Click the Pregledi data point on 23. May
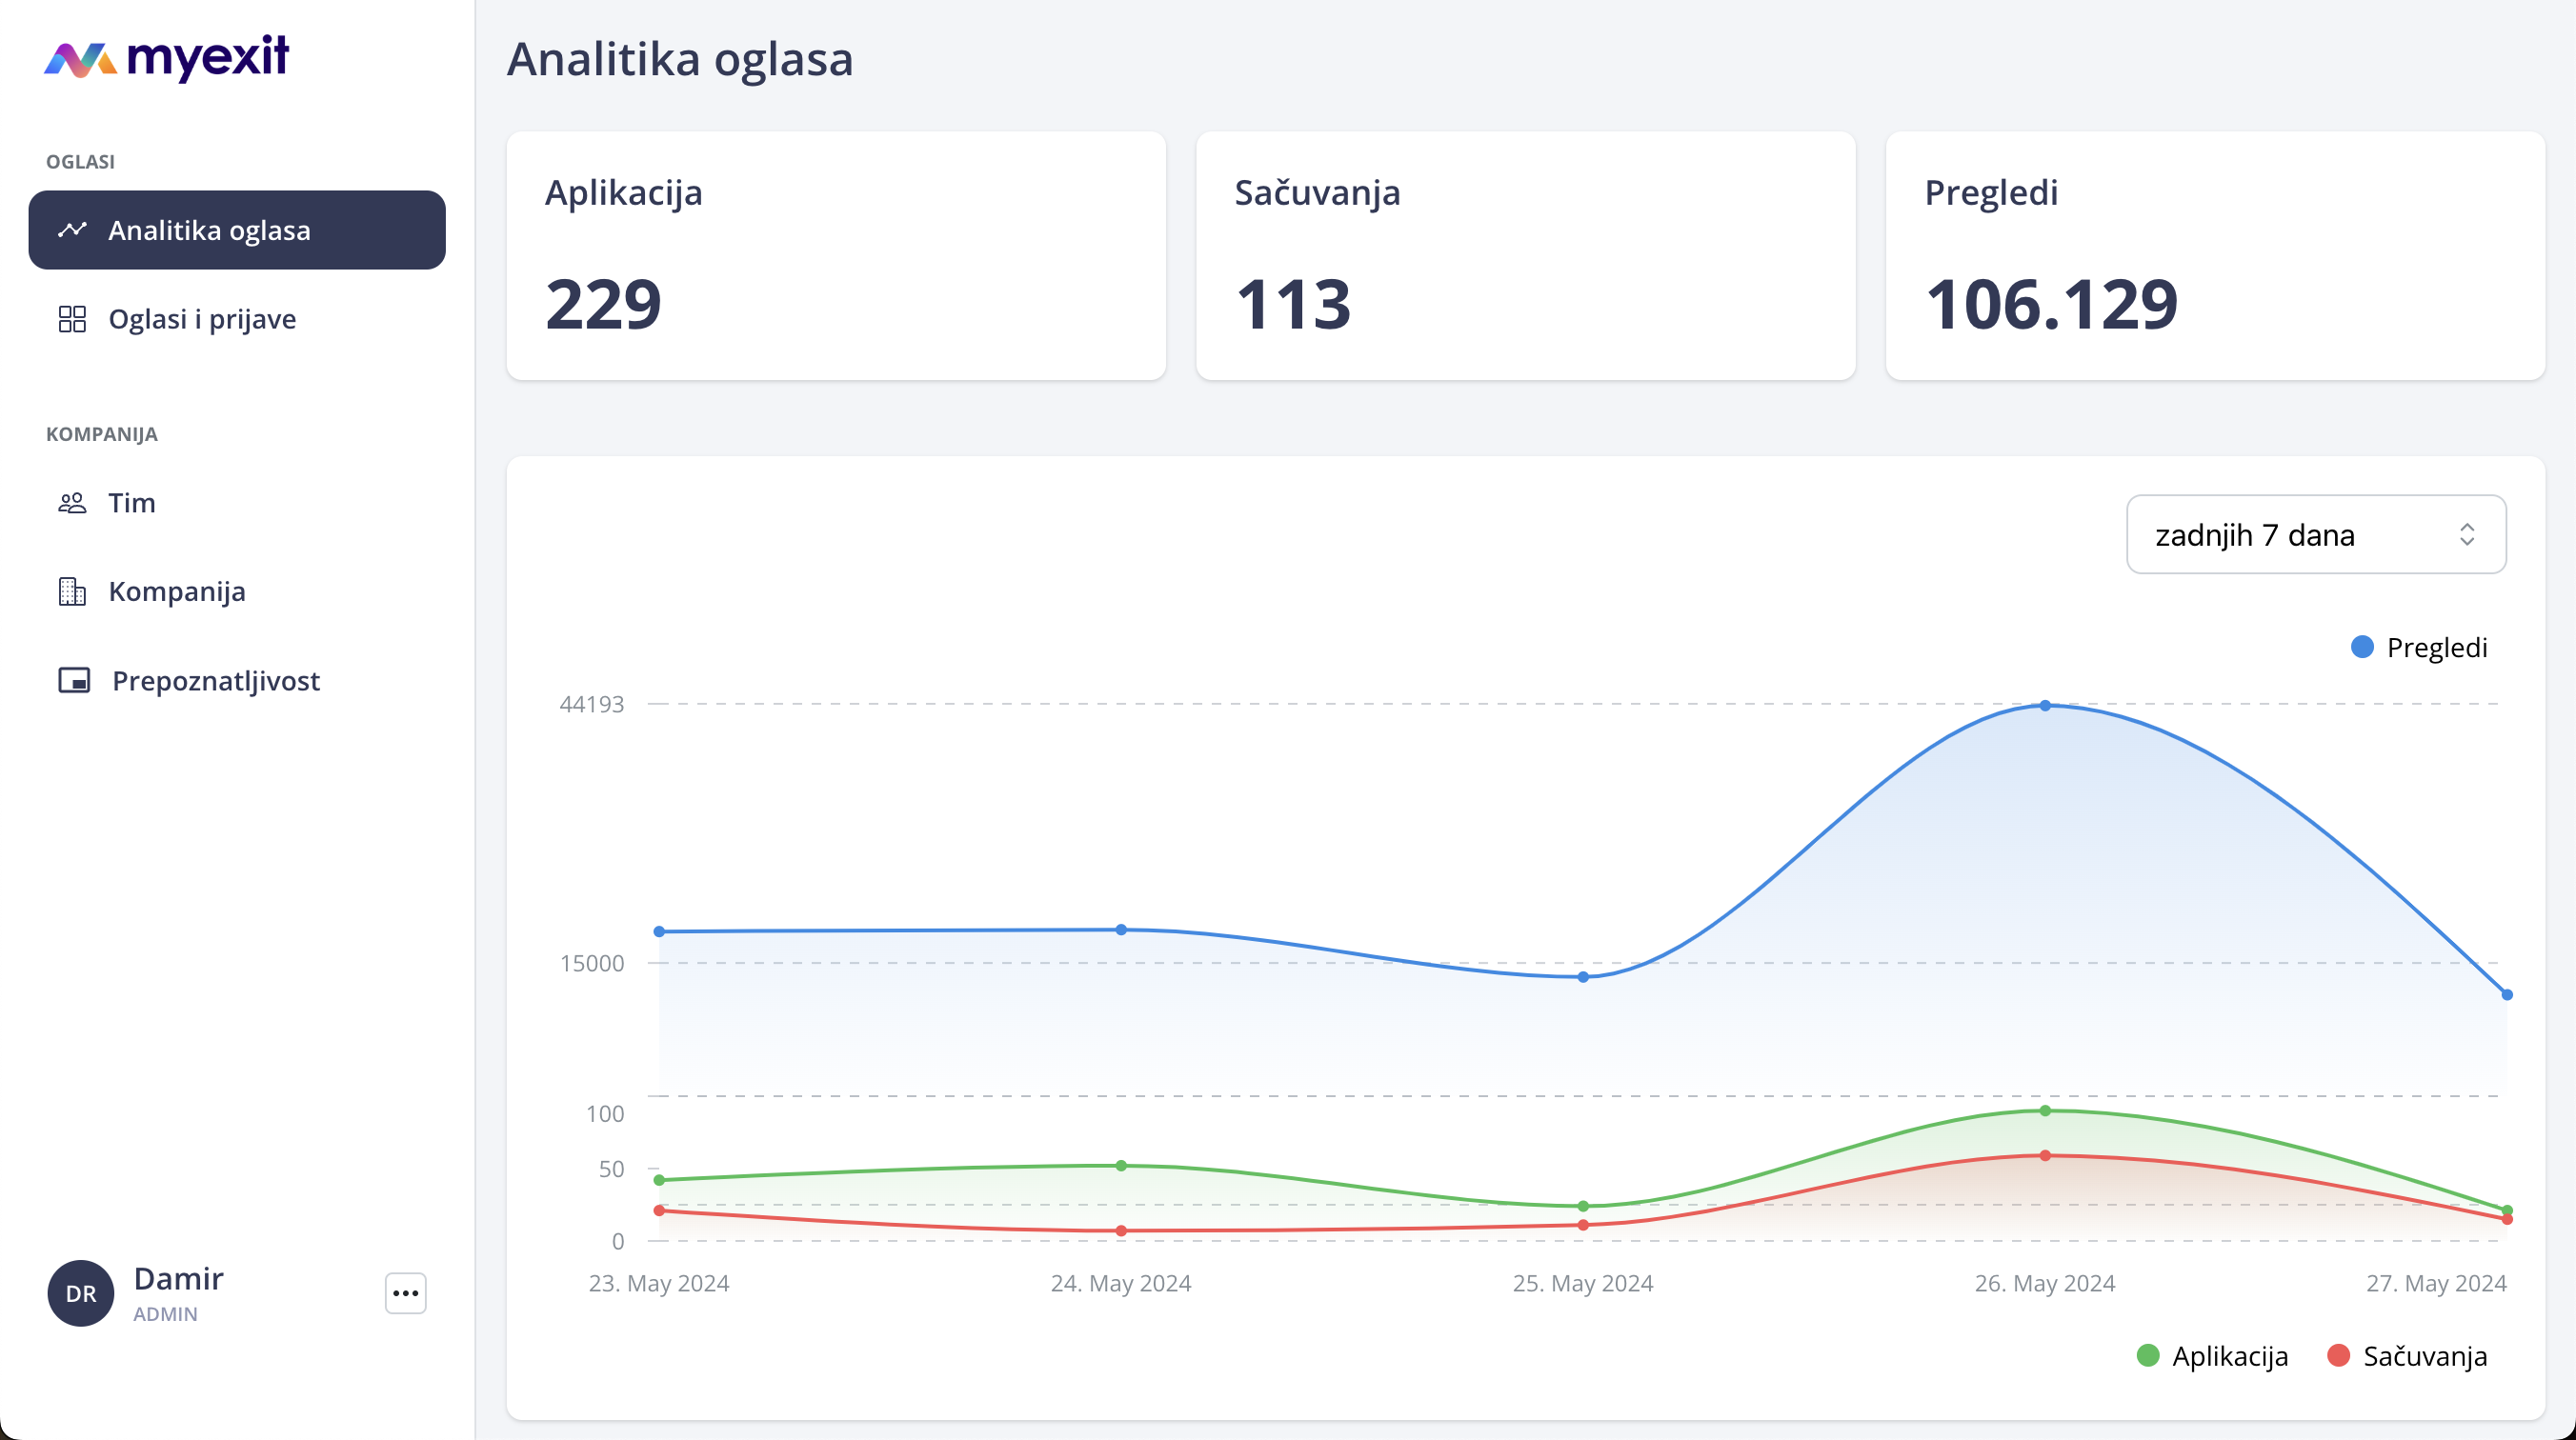This screenshot has width=2576, height=1440. click(x=659, y=932)
